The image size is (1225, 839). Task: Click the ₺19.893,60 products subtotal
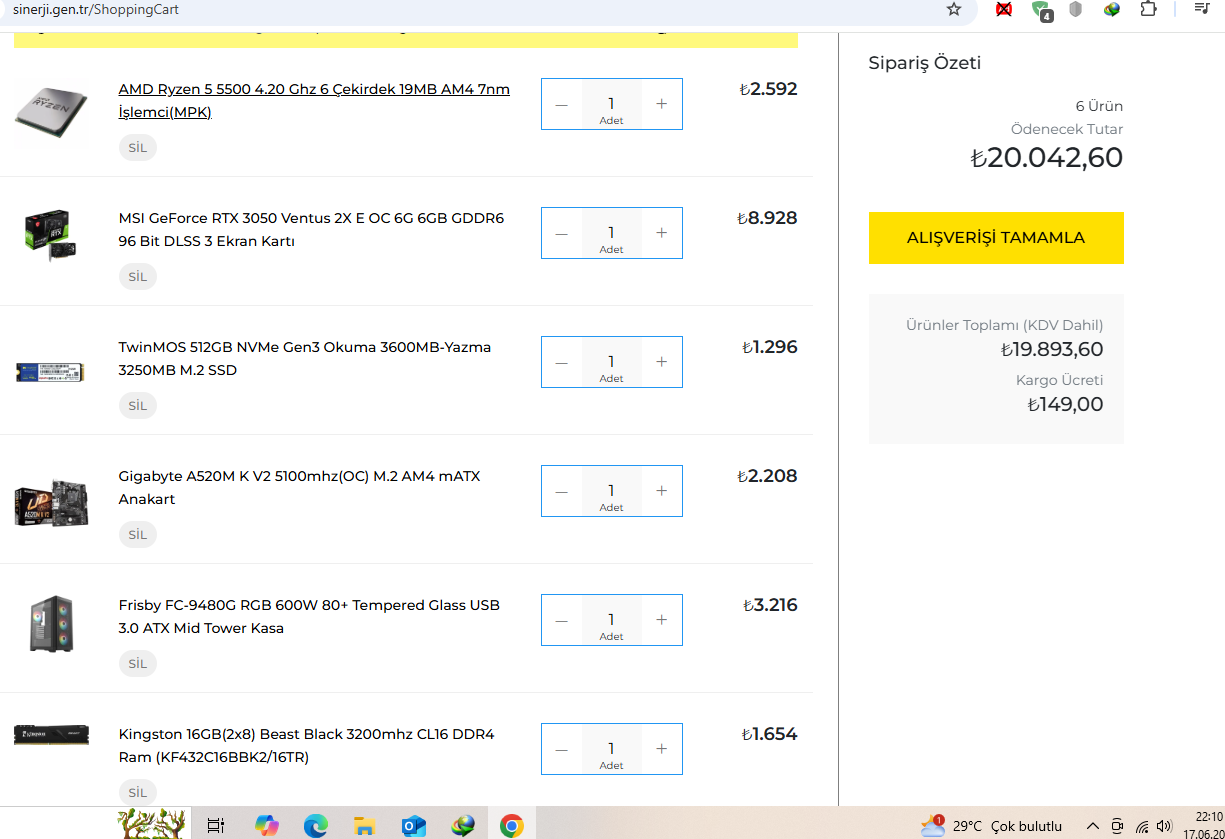point(1052,350)
